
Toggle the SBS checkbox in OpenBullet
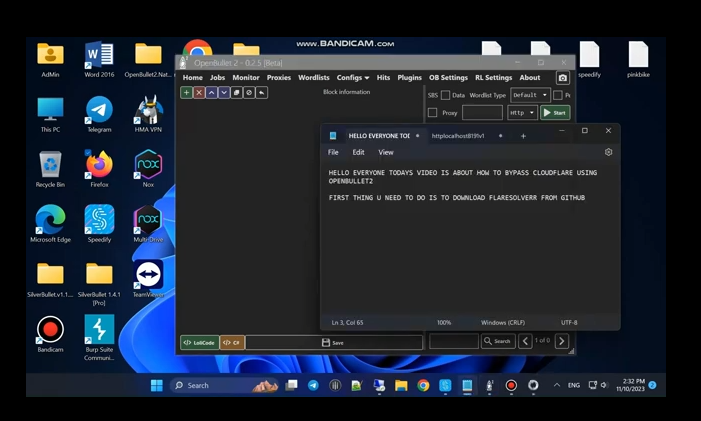tap(445, 95)
